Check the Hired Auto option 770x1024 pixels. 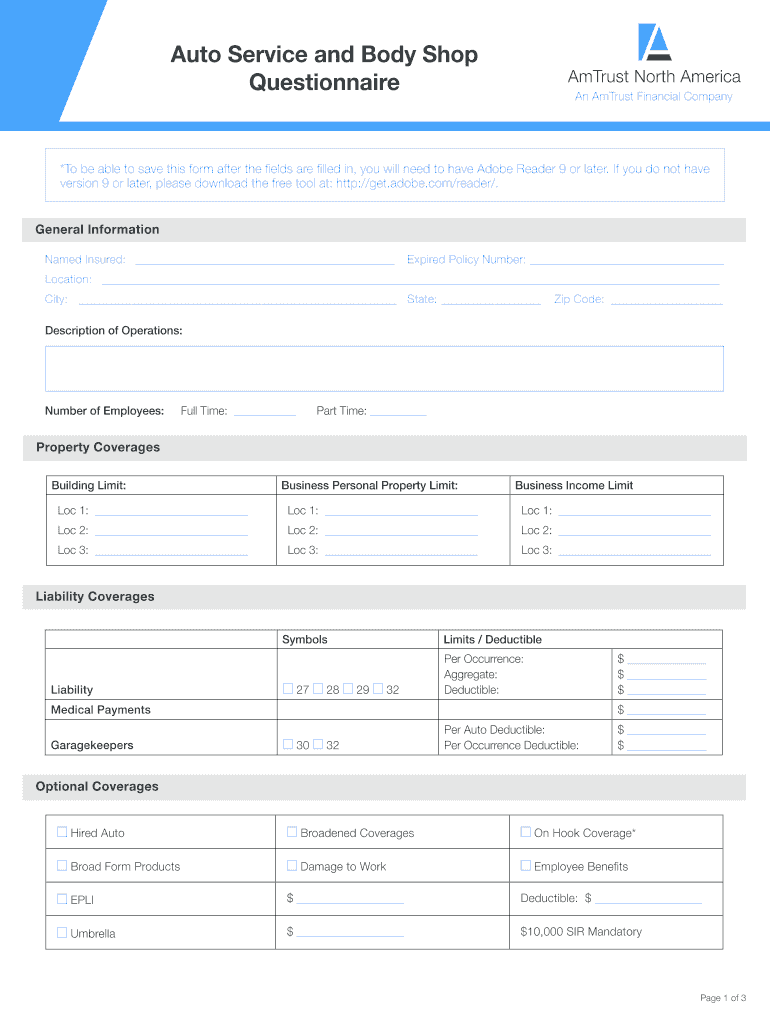pos(62,832)
